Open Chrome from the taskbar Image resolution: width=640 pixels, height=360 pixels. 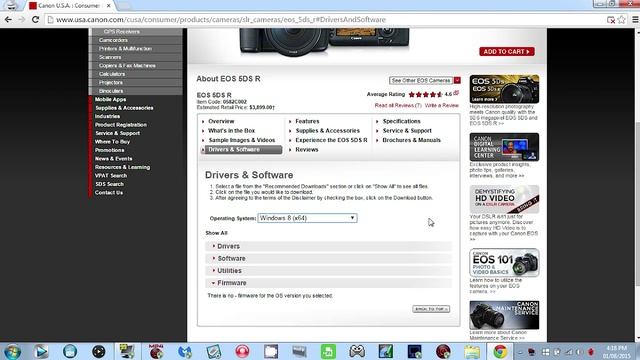click(x=500, y=351)
